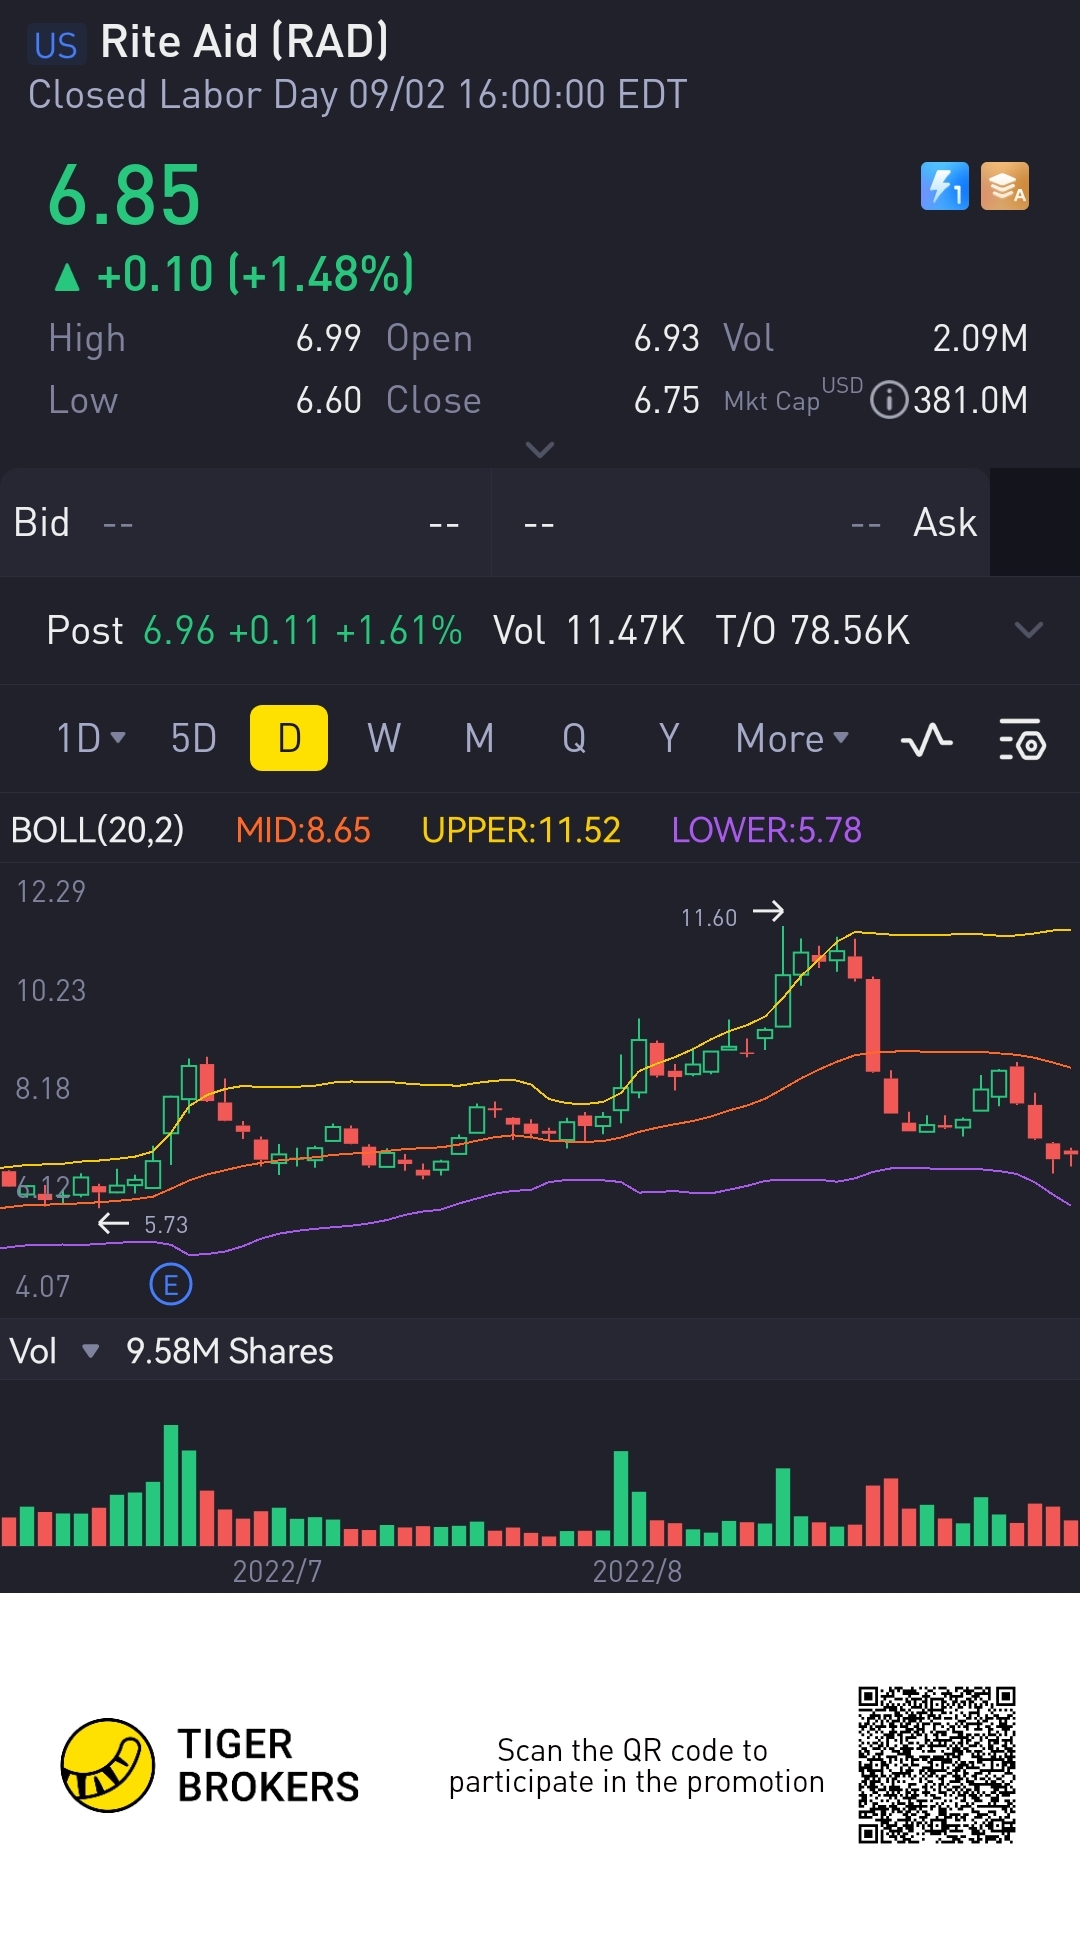Tap the 9.58M Shares volume label
The width and height of the screenshot is (1080, 1938).
point(229,1352)
